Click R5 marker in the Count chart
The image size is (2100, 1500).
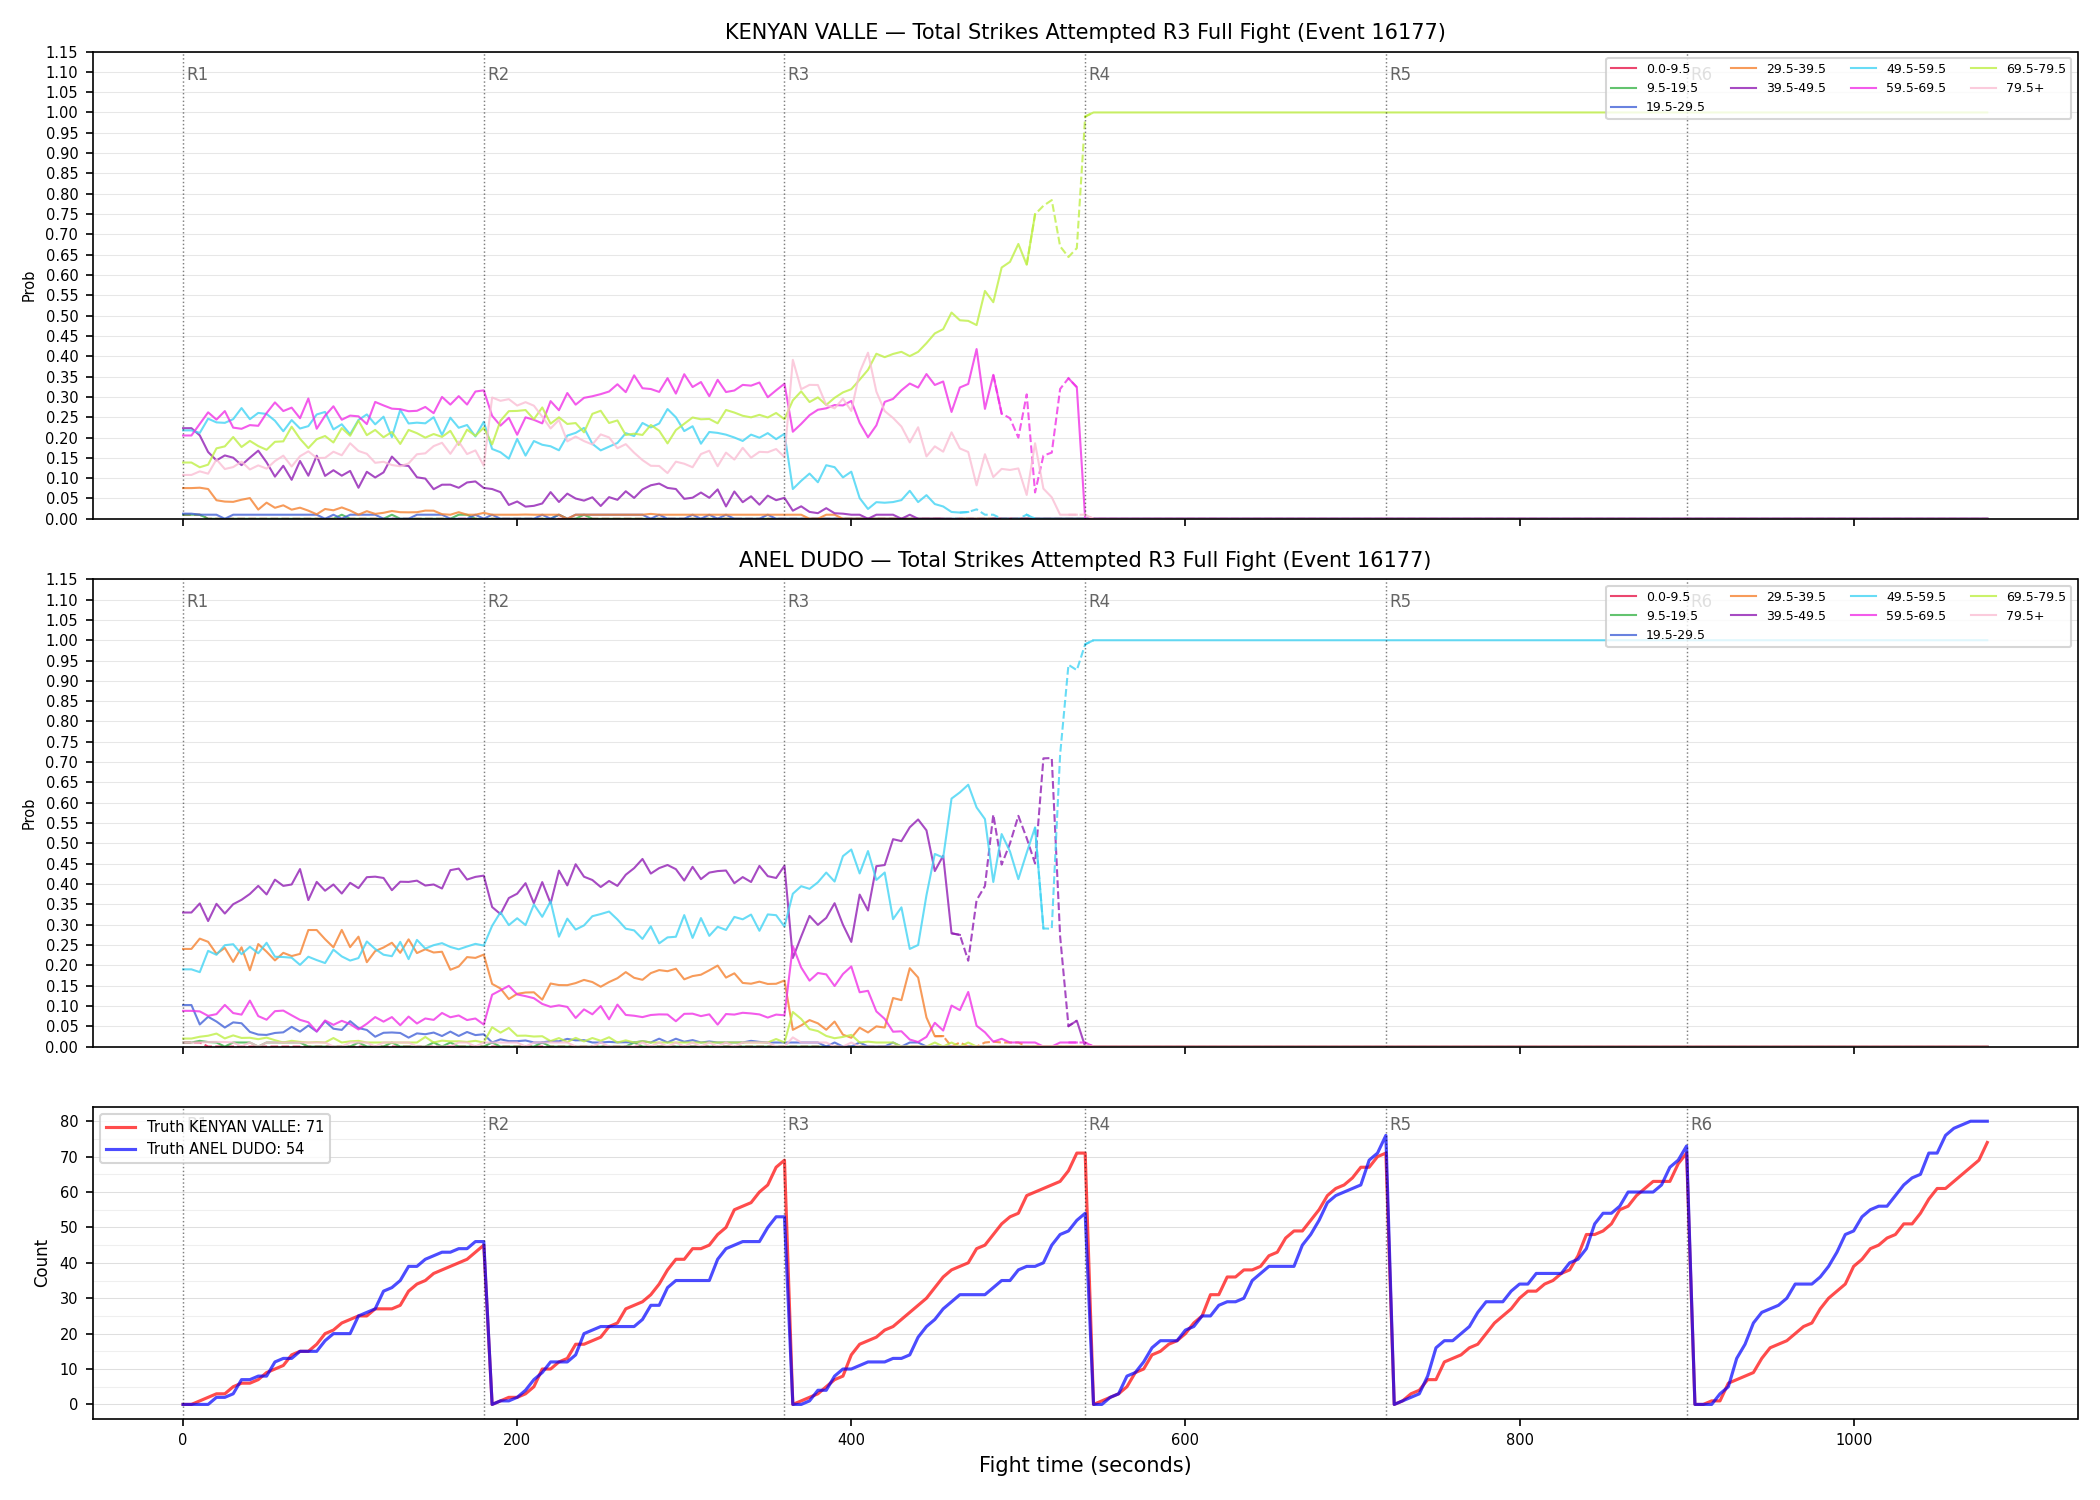(x=1400, y=1124)
